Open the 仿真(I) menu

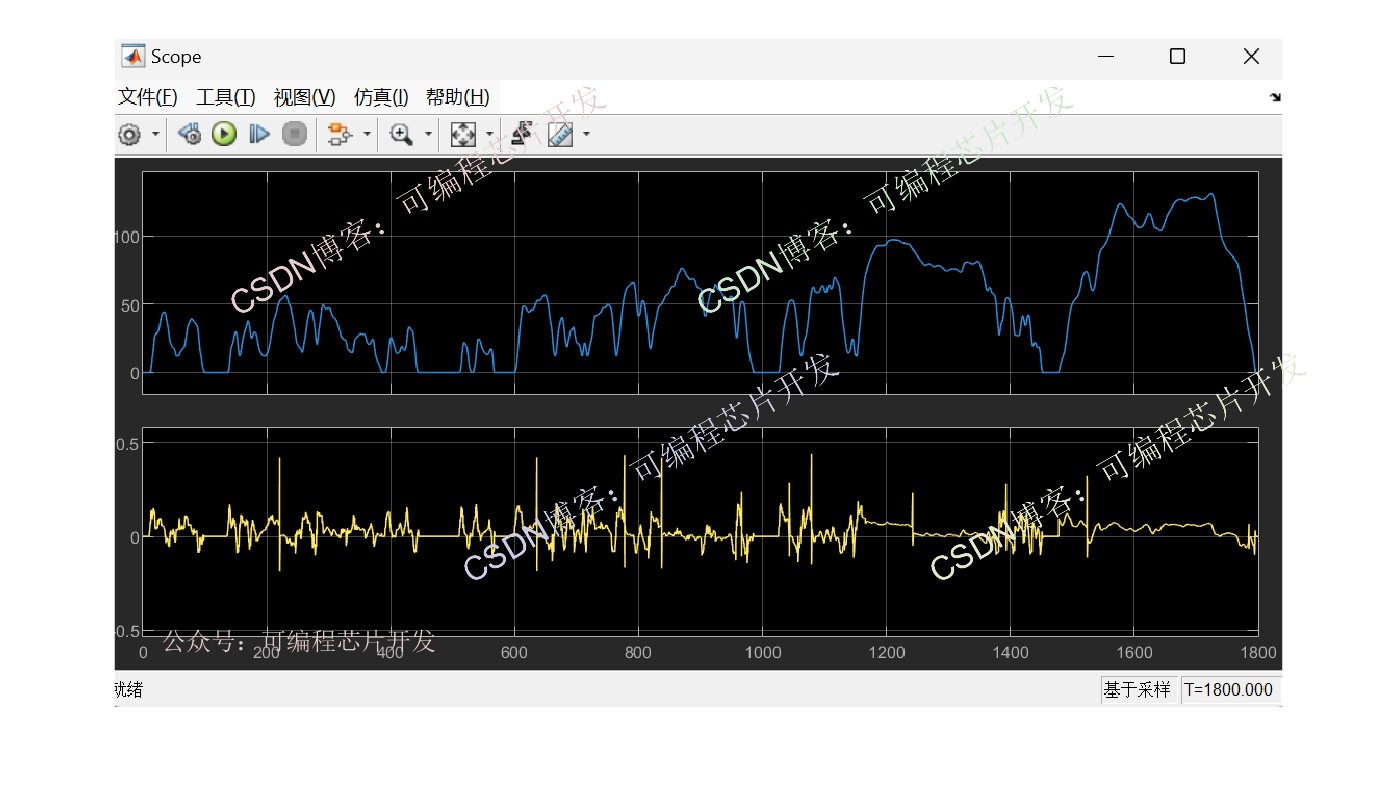click(x=381, y=97)
